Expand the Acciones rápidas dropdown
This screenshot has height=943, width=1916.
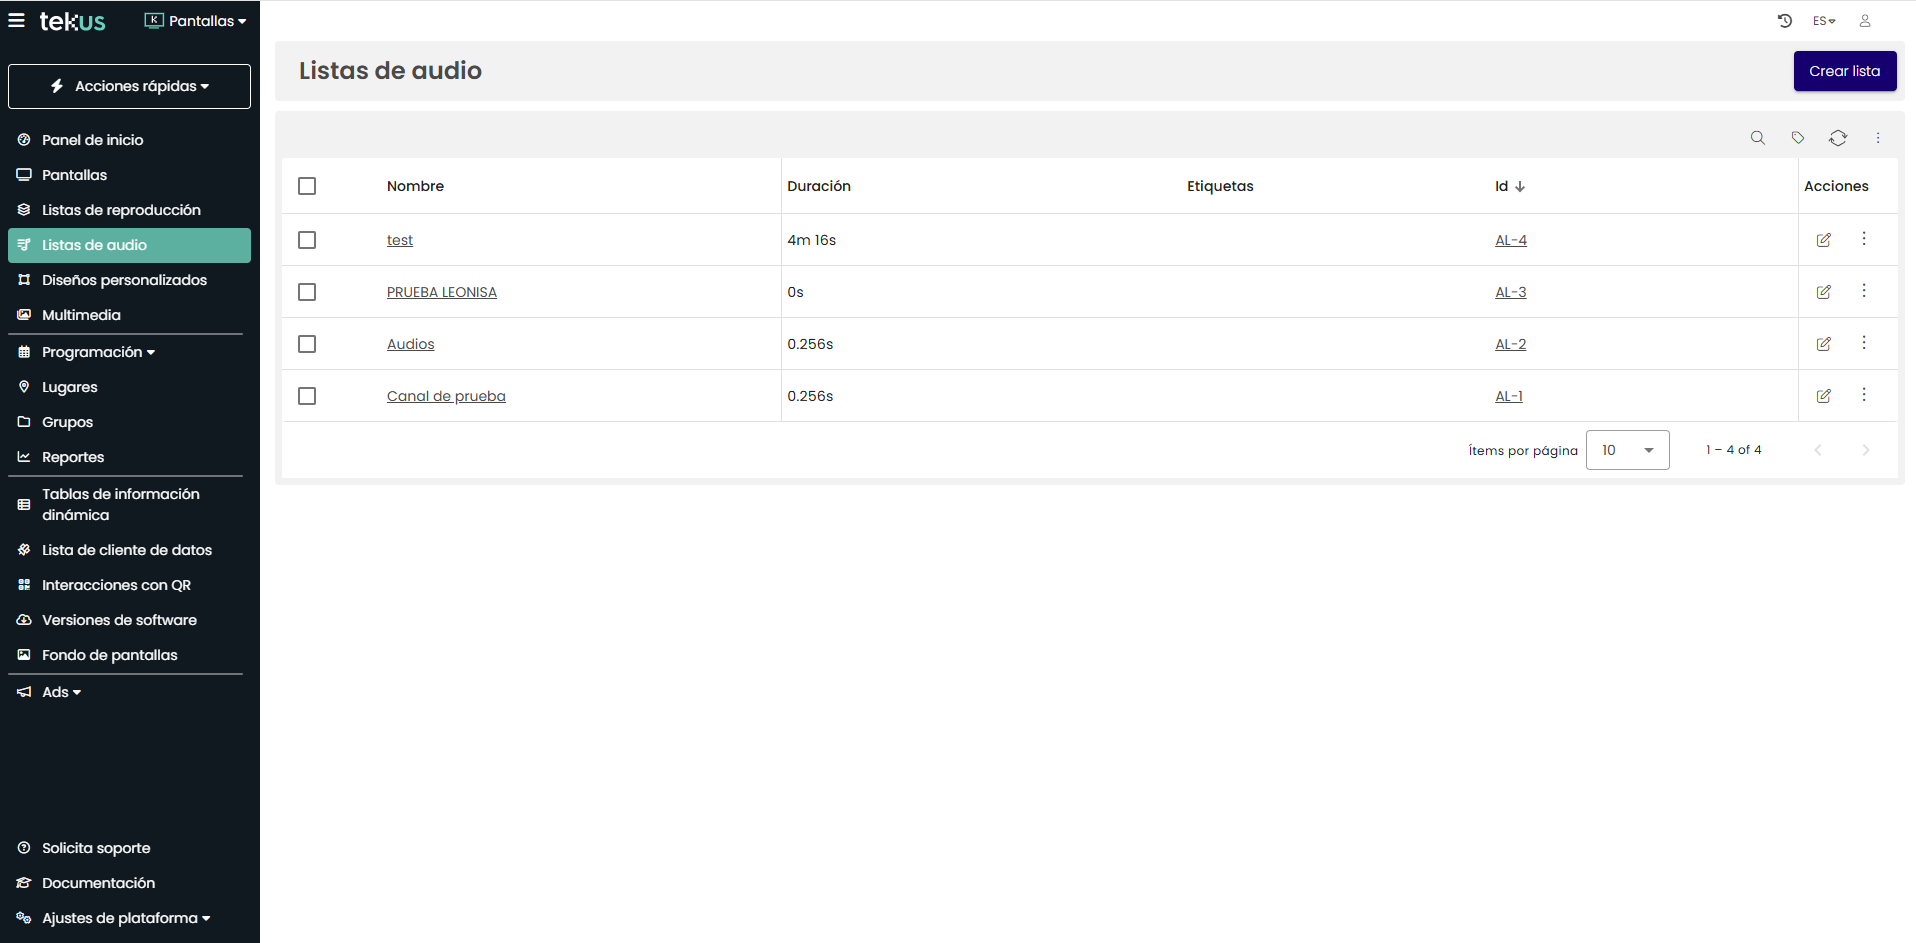tap(130, 86)
